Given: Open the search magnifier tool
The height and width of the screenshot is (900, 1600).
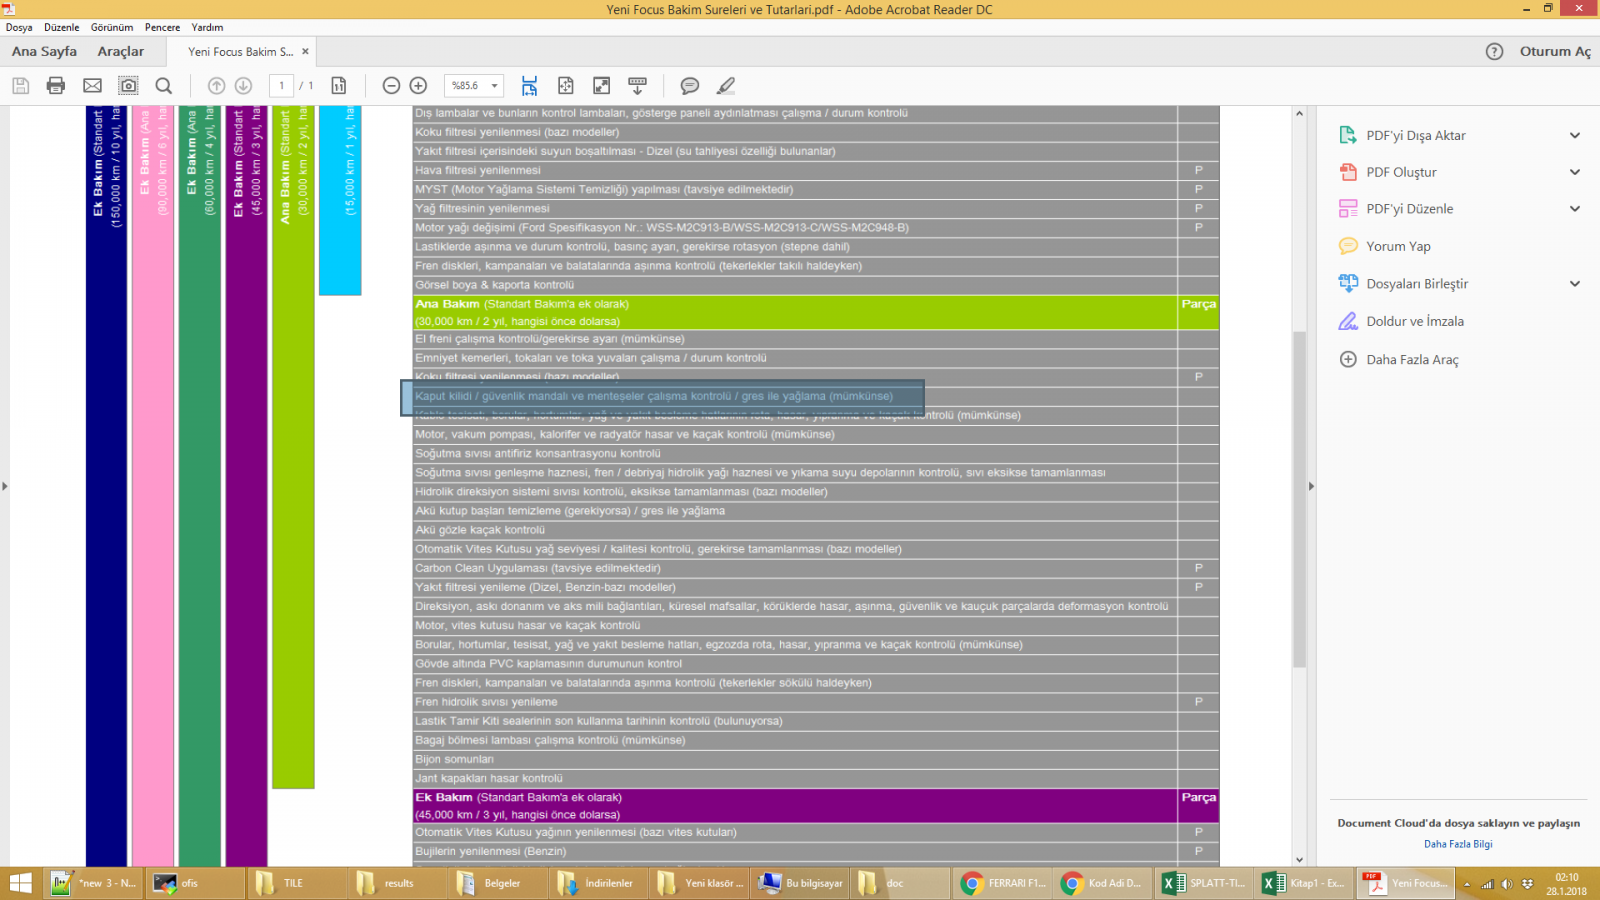Looking at the screenshot, I should point(164,86).
